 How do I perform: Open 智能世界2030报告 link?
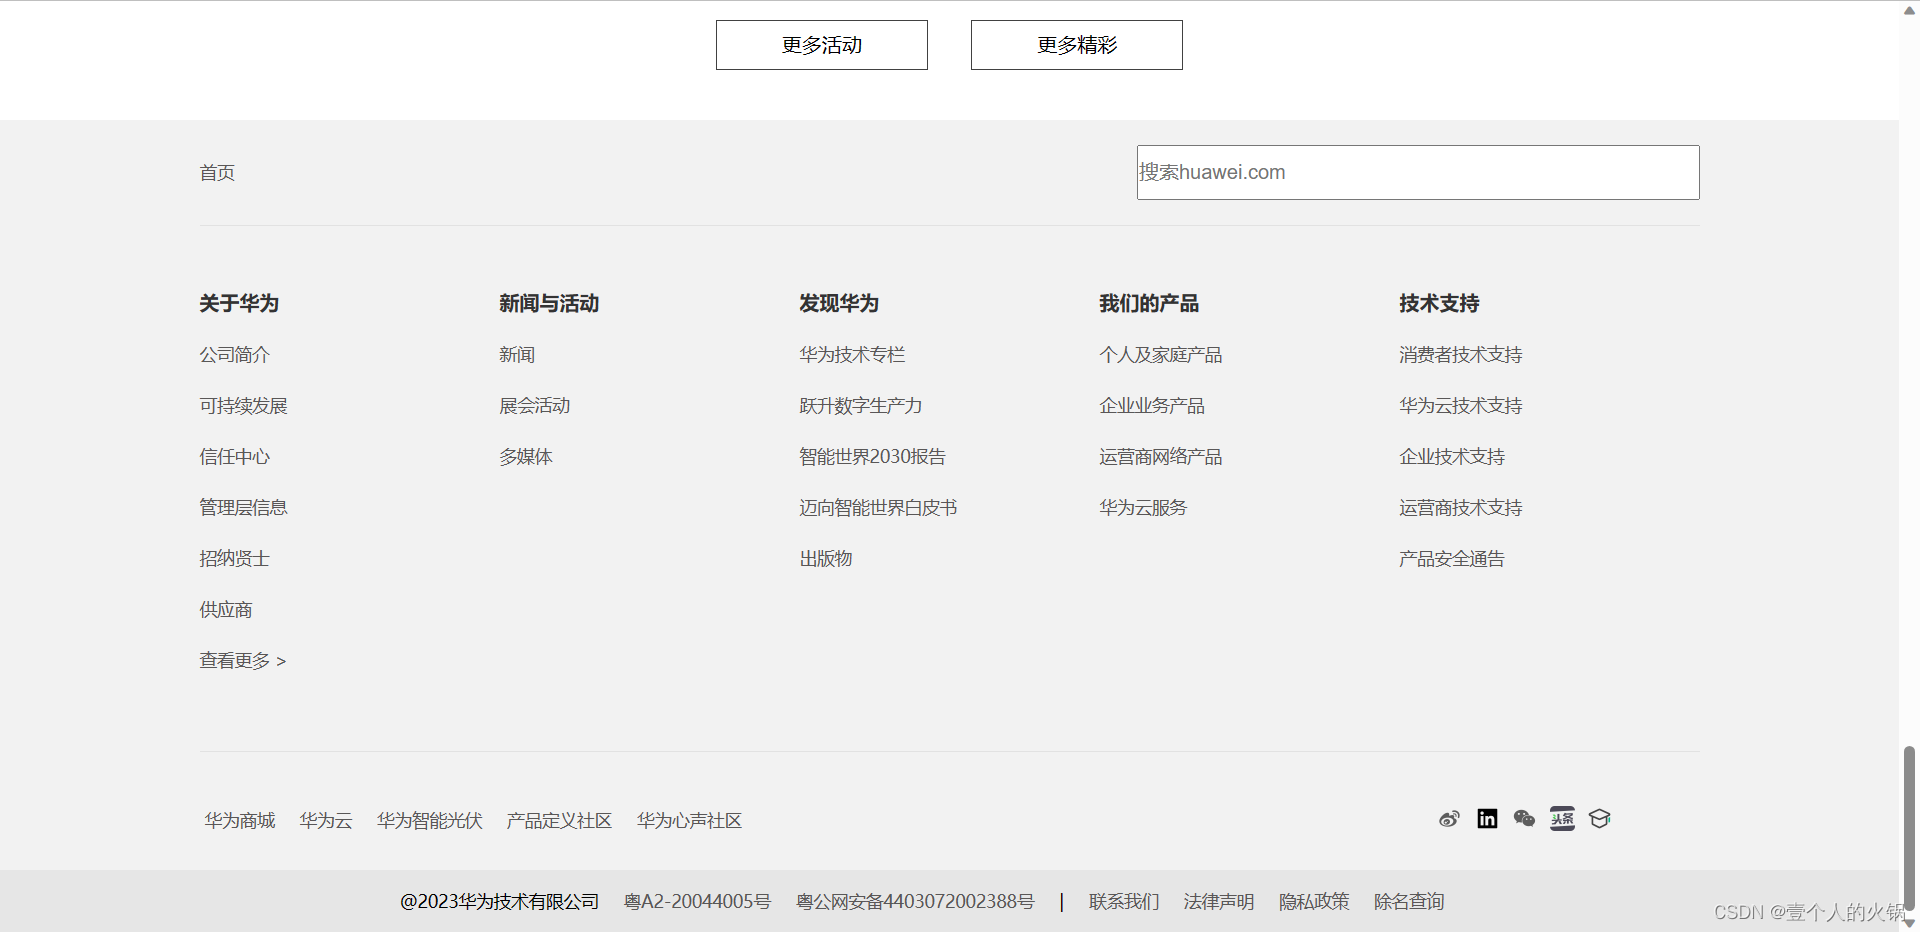[873, 457]
